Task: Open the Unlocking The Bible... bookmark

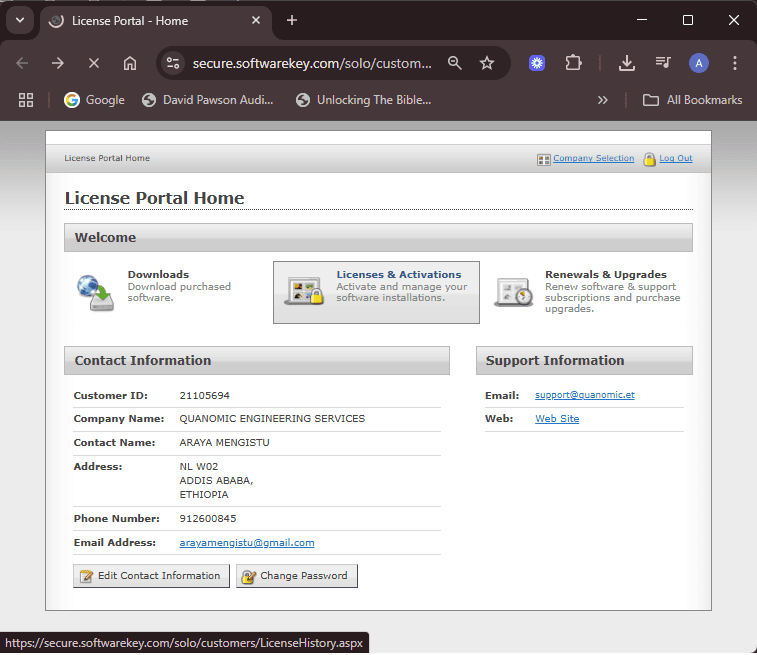Action: pos(364,100)
